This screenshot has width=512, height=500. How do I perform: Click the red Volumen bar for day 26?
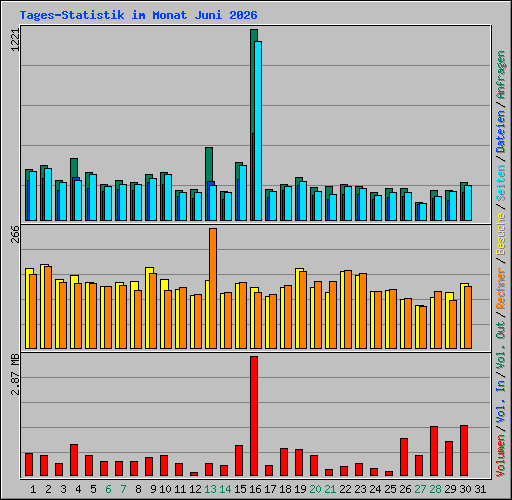pos(404,457)
